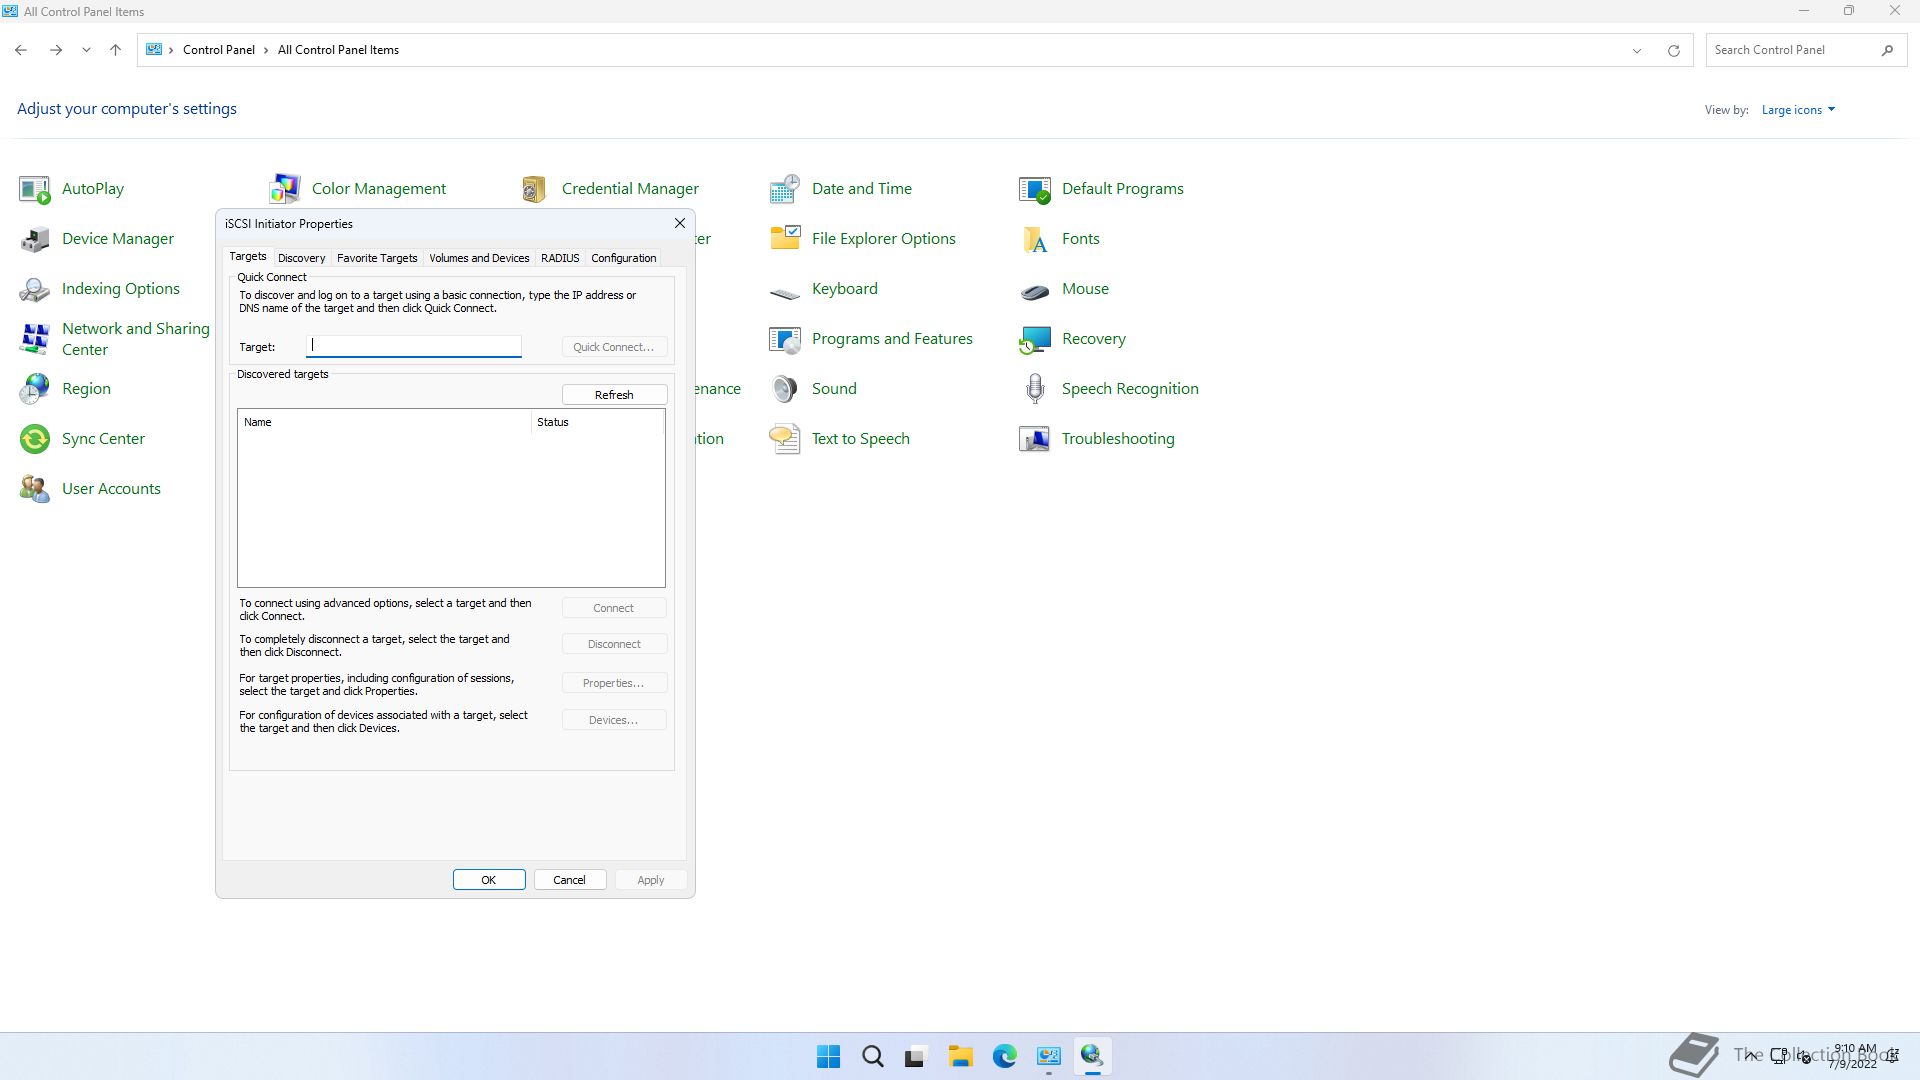Launch Microsoft Edge from taskbar
1920x1080 pixels.
[1004, 1056]
